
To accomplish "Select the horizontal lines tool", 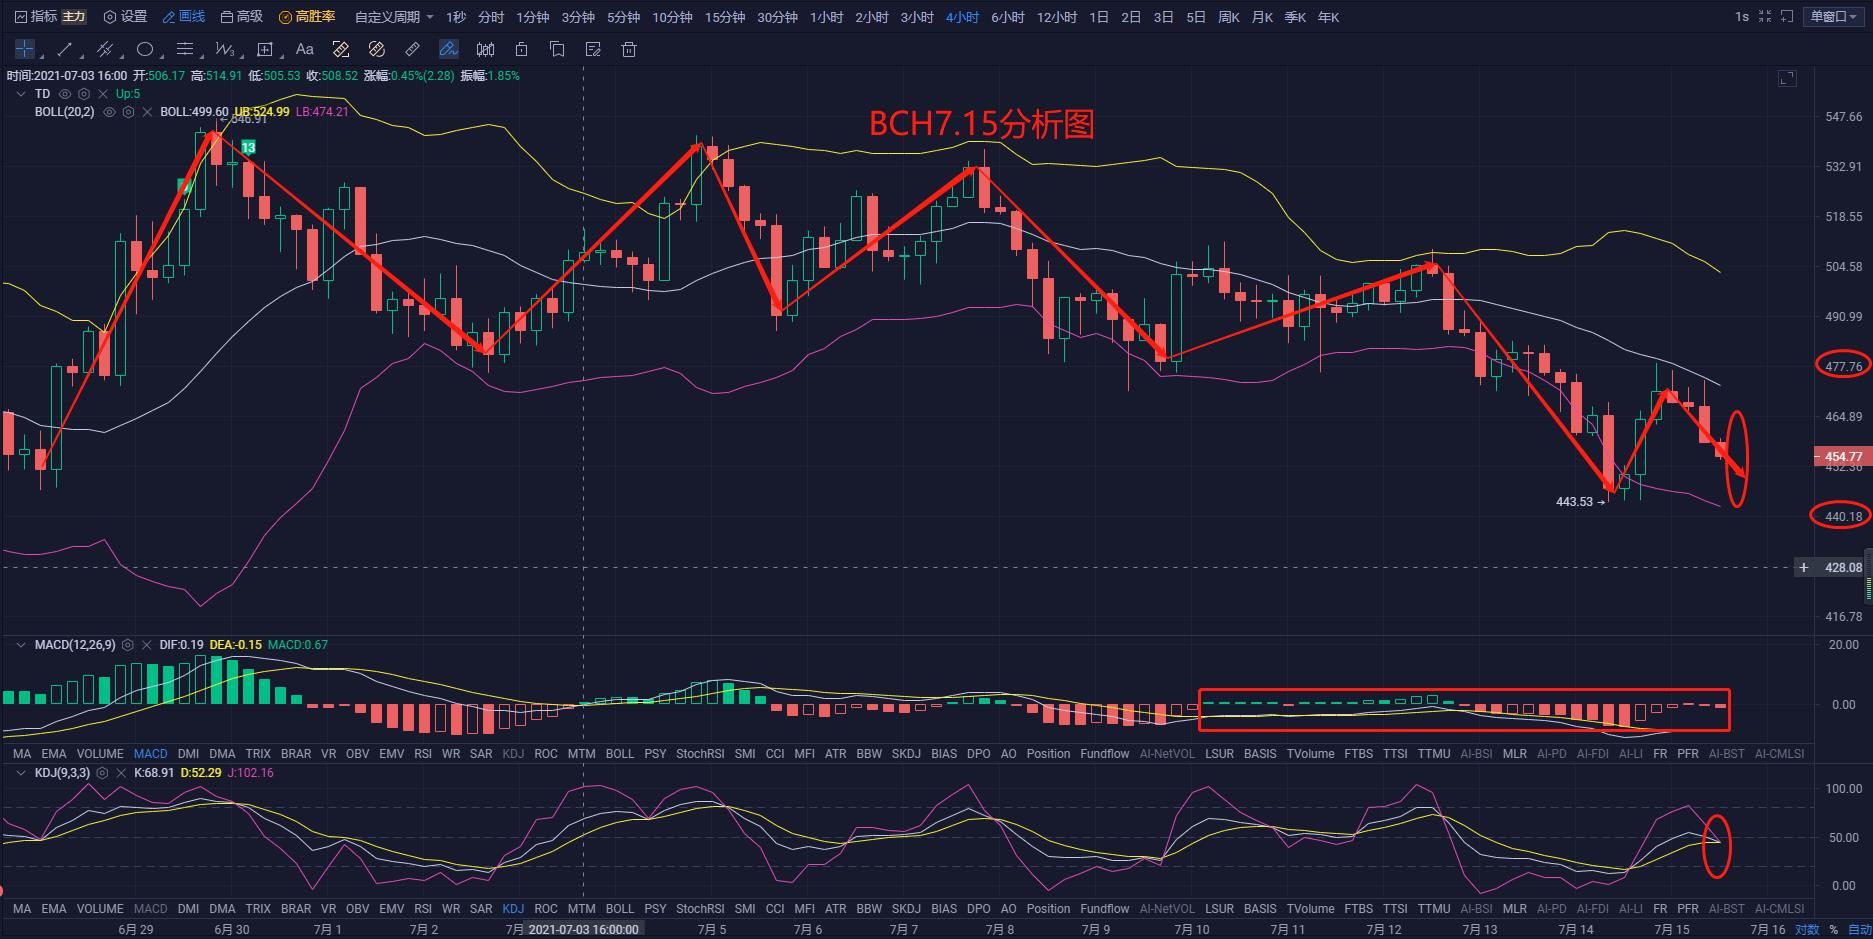I will [x=185, y=49].
